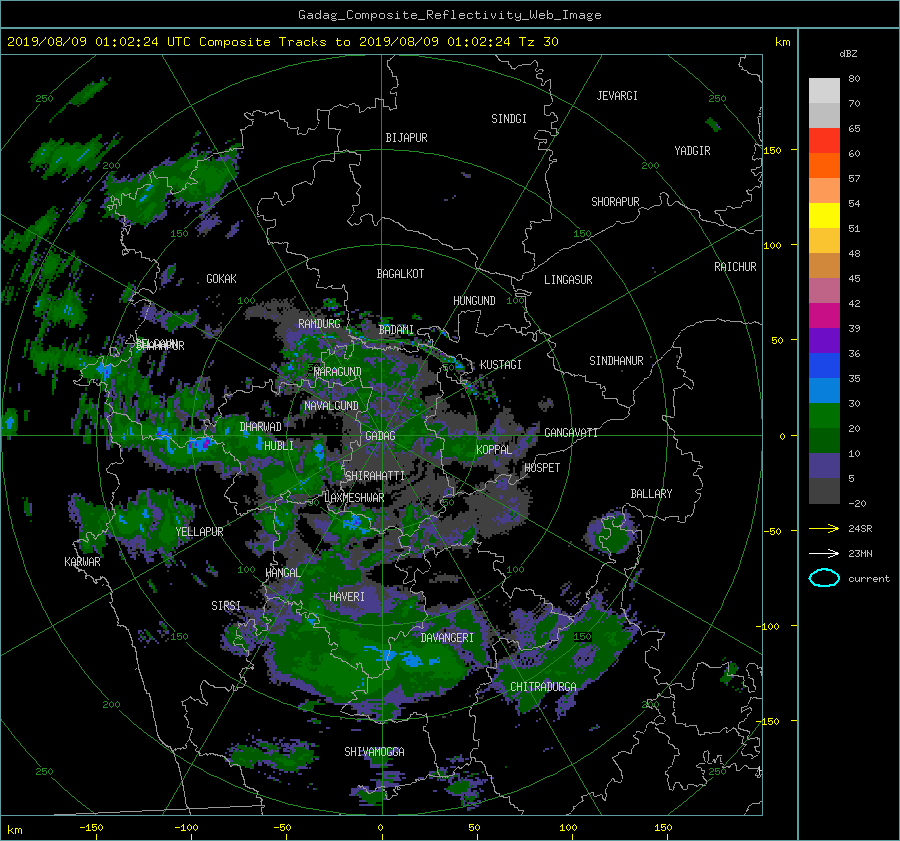Click the 'dBZ' legend heading
This screenshot has height=841, width=900.
[848, 53]
